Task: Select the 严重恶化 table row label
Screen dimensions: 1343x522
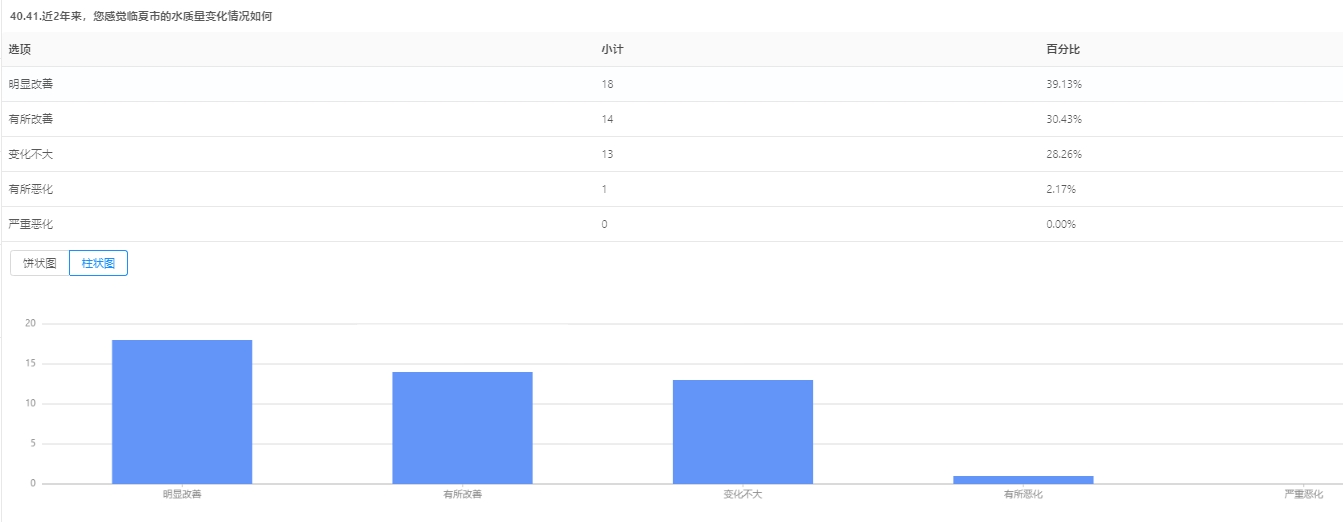Action: (x=31, y=224)
